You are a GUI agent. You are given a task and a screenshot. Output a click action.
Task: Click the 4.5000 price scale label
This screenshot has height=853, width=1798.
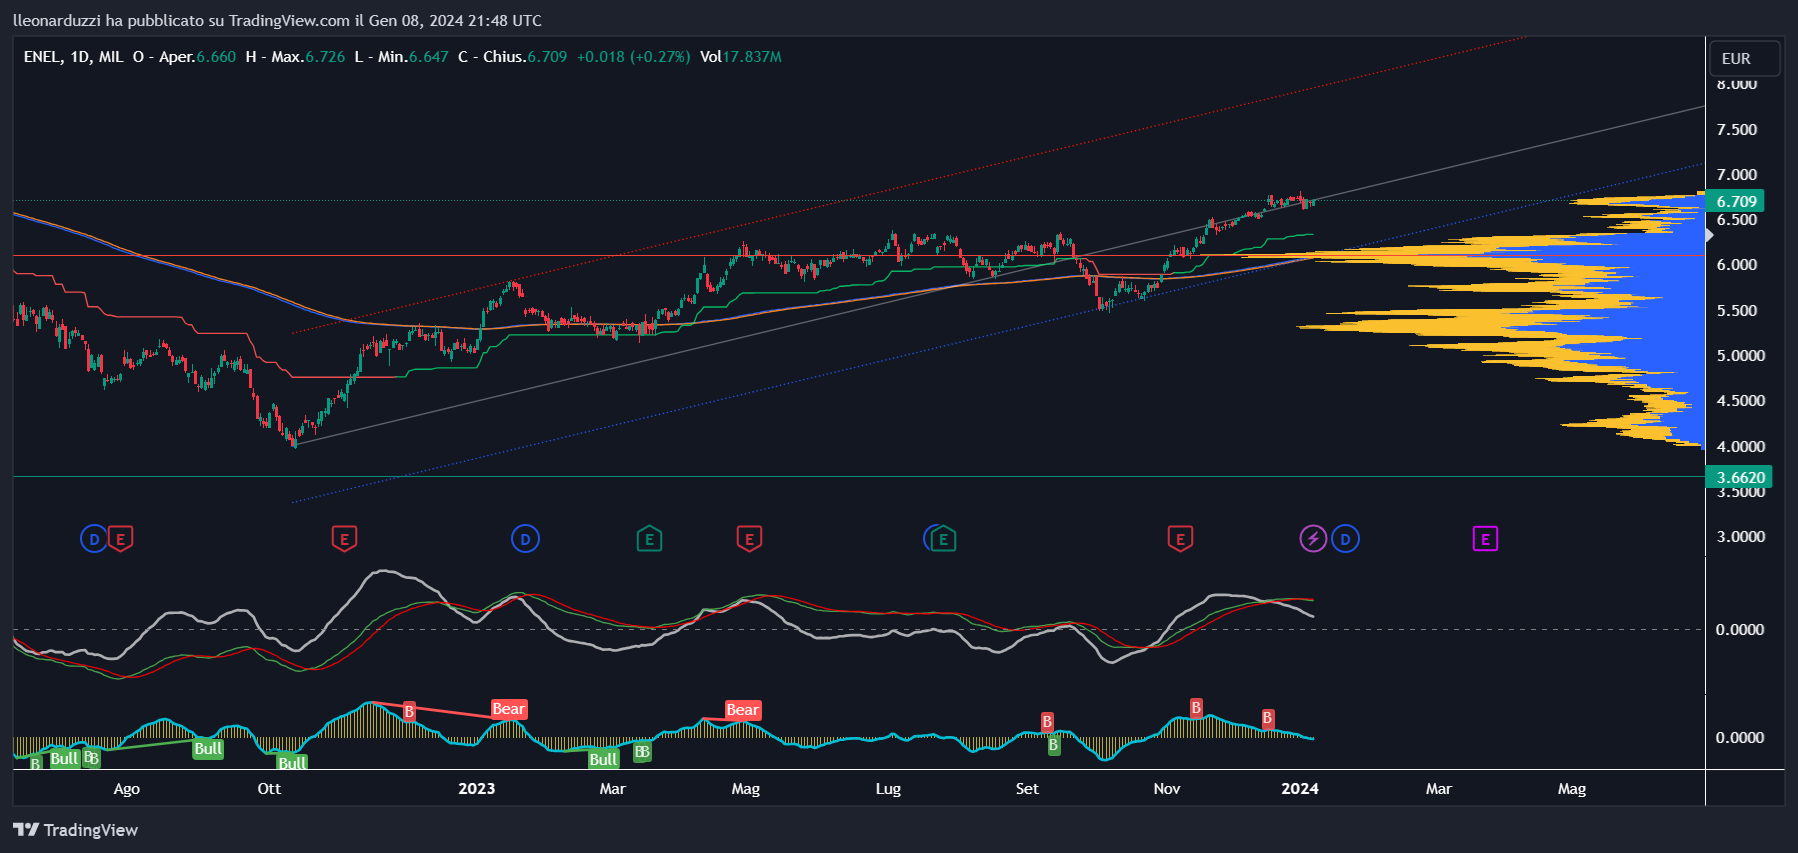[1741, 401]
